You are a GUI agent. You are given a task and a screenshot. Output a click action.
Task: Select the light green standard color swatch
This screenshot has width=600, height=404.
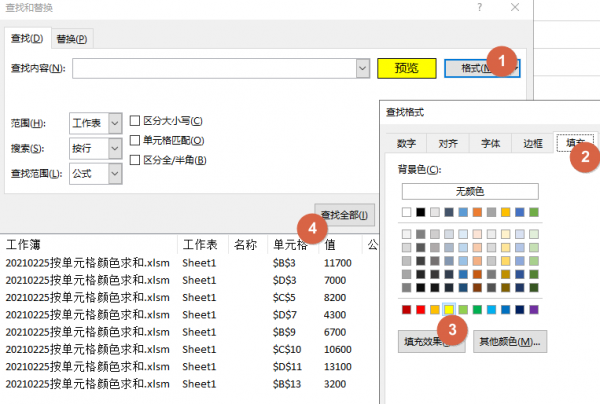[463, 309]
